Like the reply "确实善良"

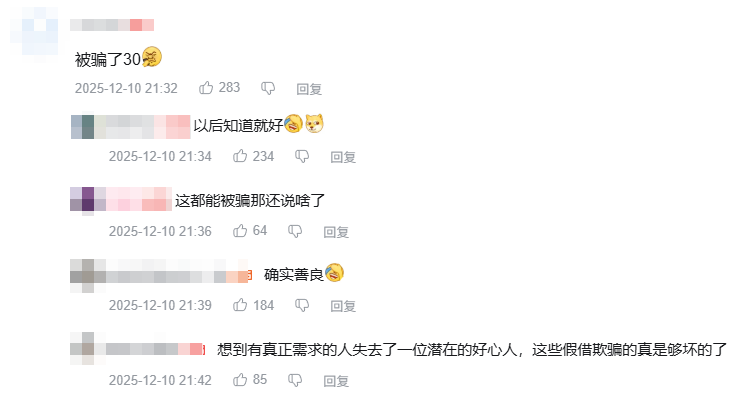[x=241, y=305]
